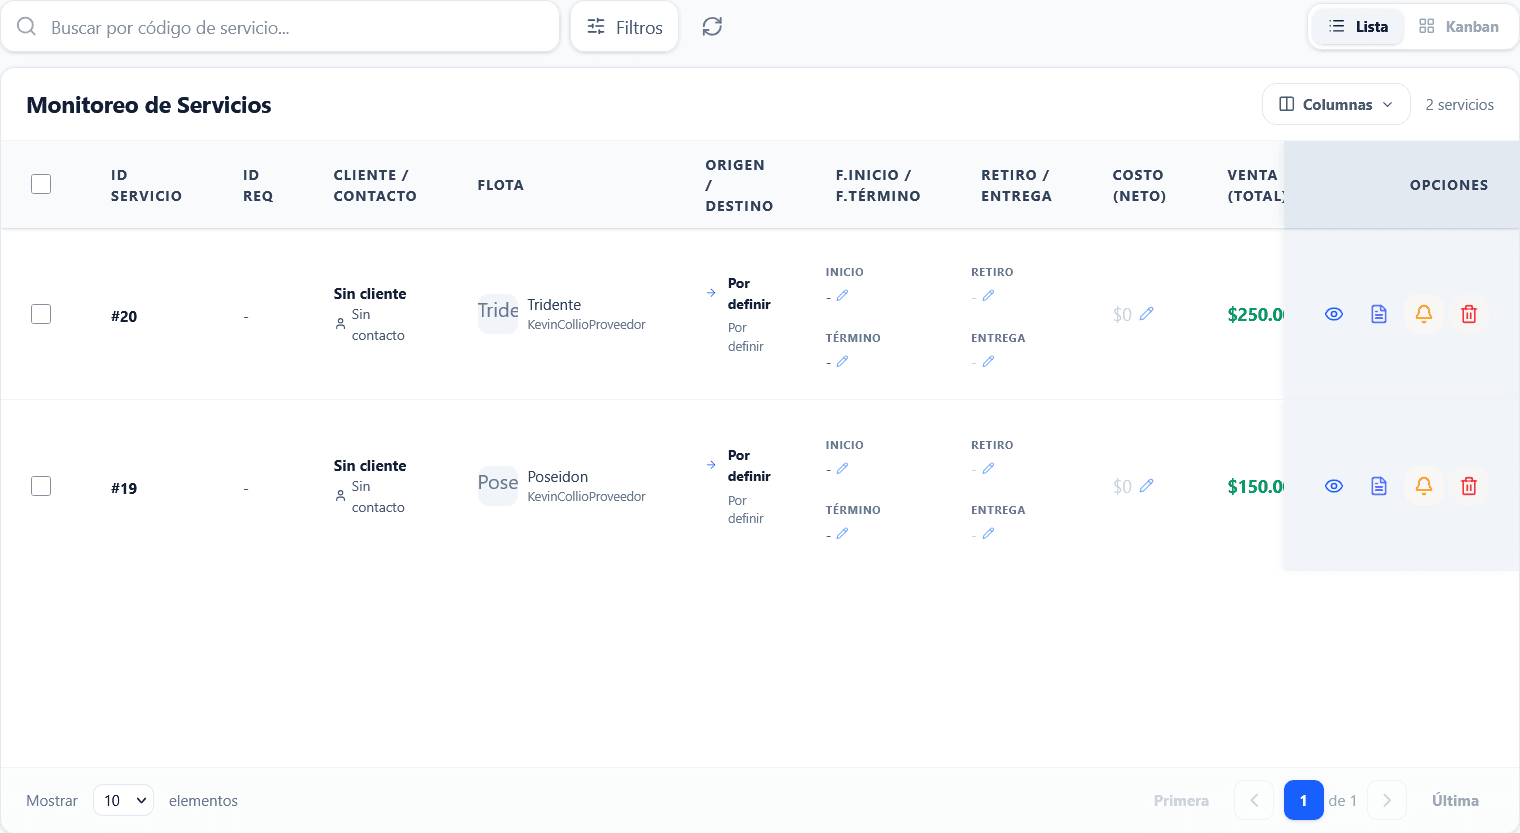Click the bell notification icon for service #19
Viewport: 1520px width, 833px height.
coord(1424,486)
